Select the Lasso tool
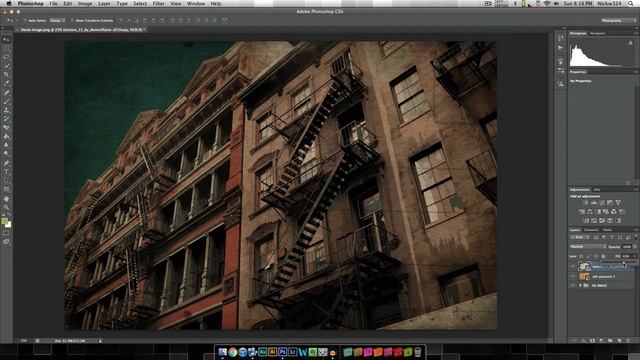Viewport: 640px width, 360px height. [x=6, y=57]
